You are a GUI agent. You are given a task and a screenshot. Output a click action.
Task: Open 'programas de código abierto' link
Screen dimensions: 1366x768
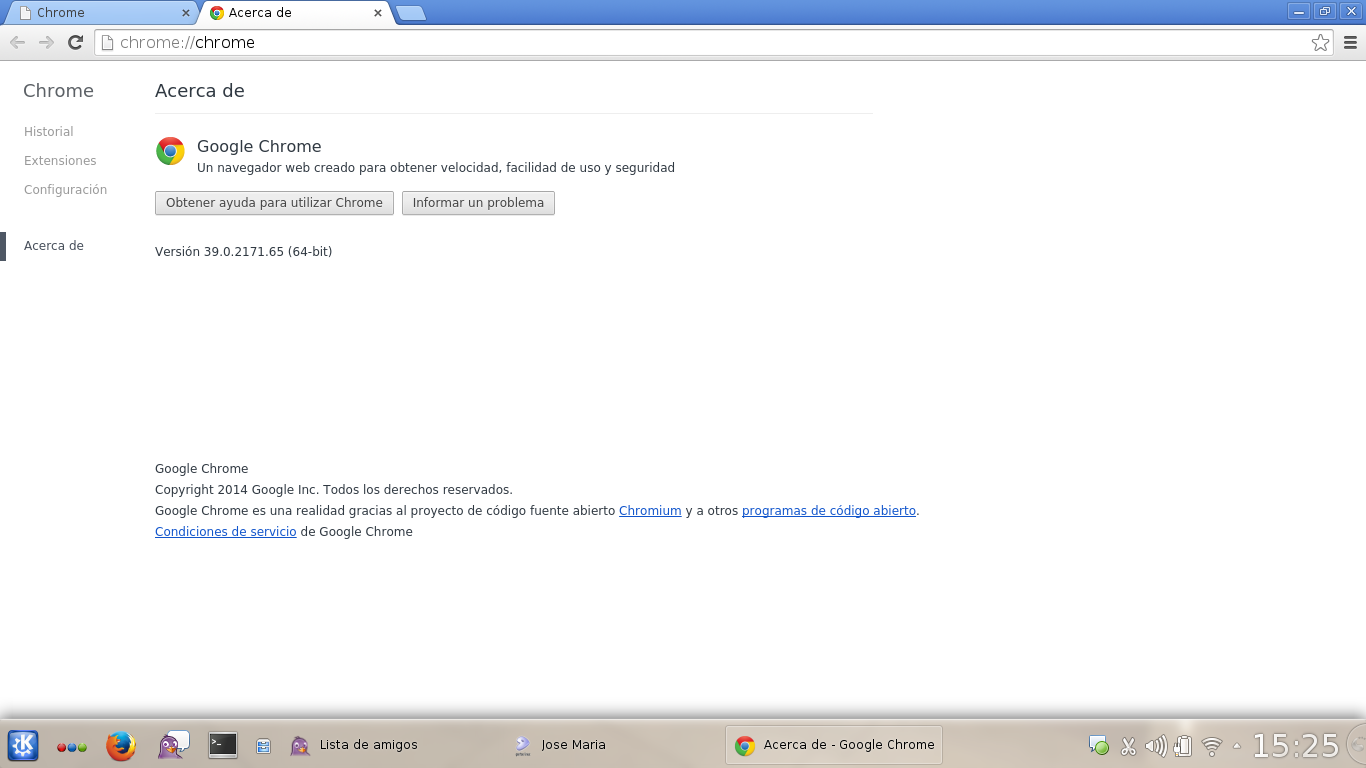829,511
